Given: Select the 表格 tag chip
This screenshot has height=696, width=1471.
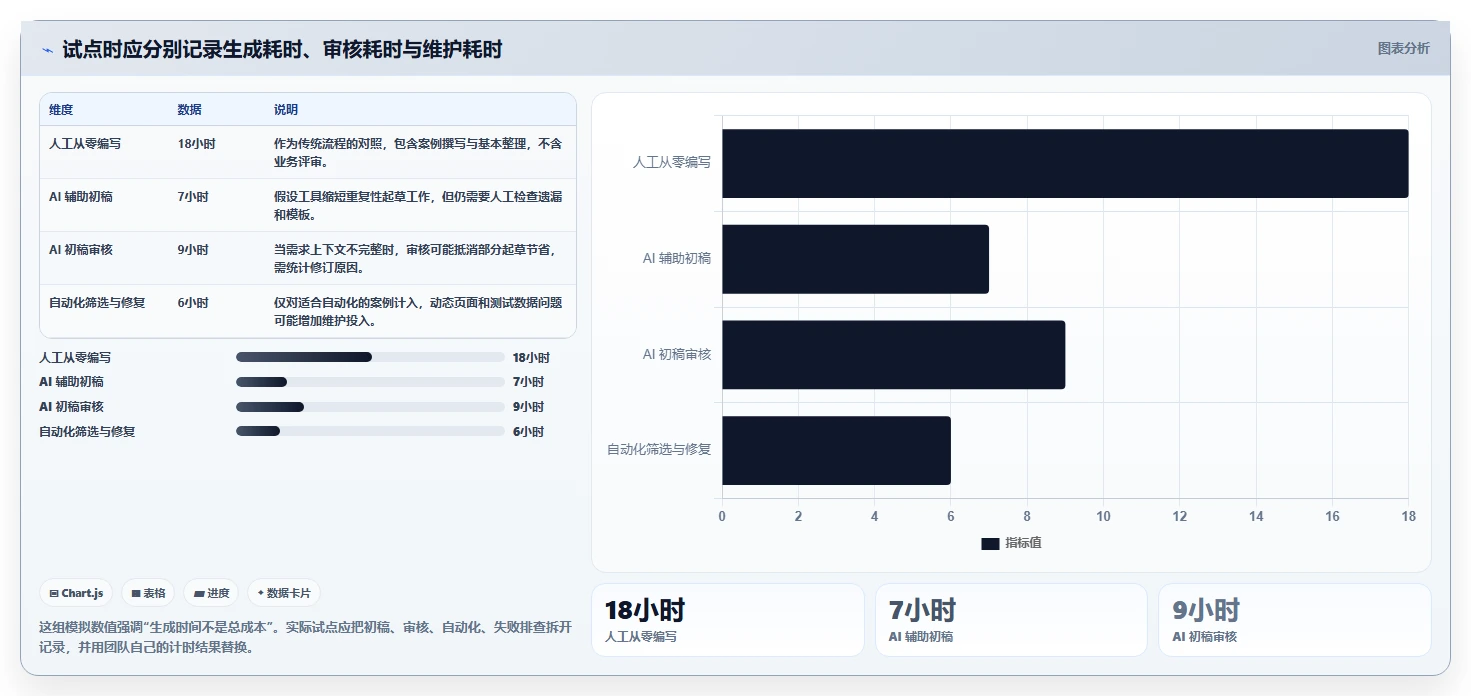Looking at the screenshot, I should 148,593.
